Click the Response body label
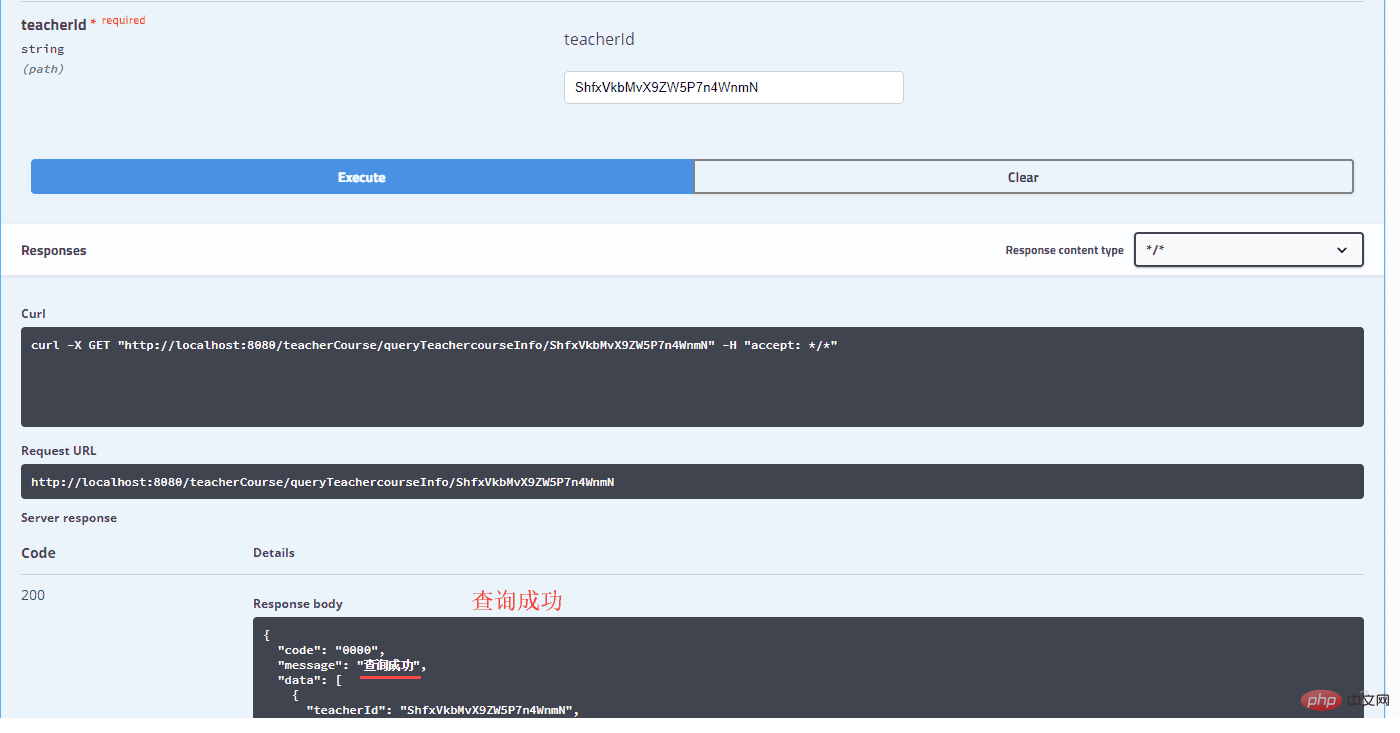 [298, 604]
